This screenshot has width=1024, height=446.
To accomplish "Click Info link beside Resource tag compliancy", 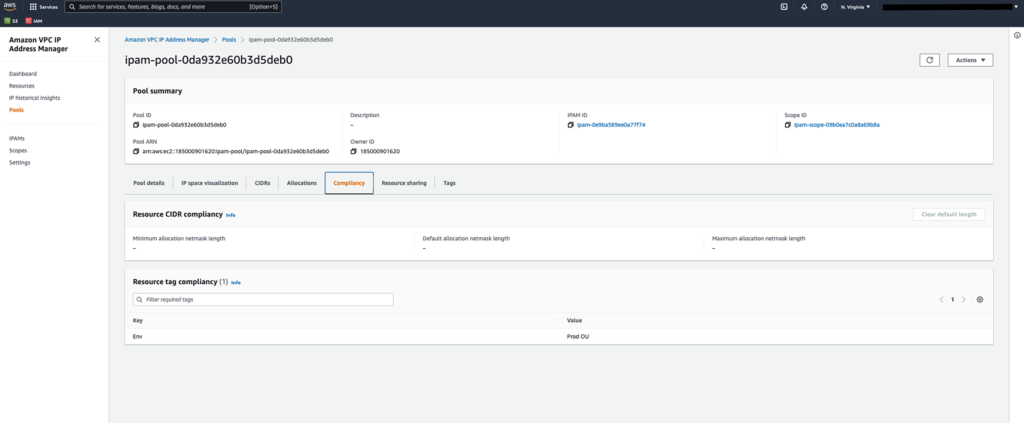I will coord(236,283).
